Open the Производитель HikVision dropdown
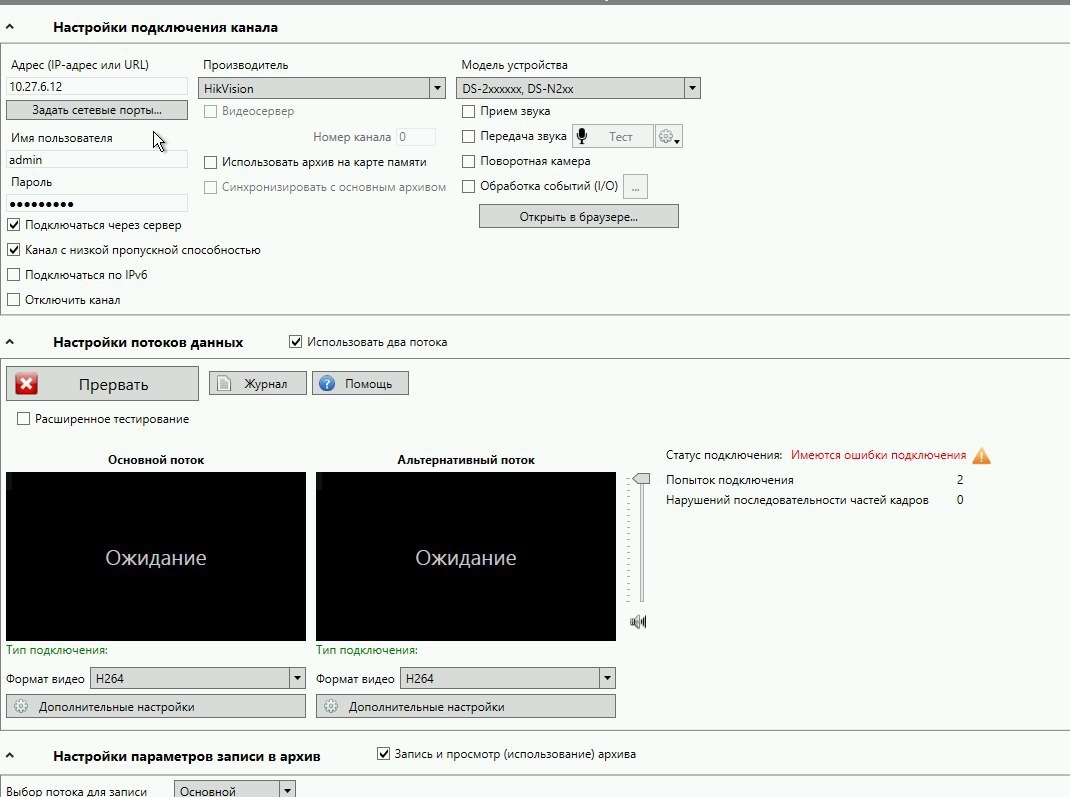Screen dimensions: 1070x797 click(437, 88)
